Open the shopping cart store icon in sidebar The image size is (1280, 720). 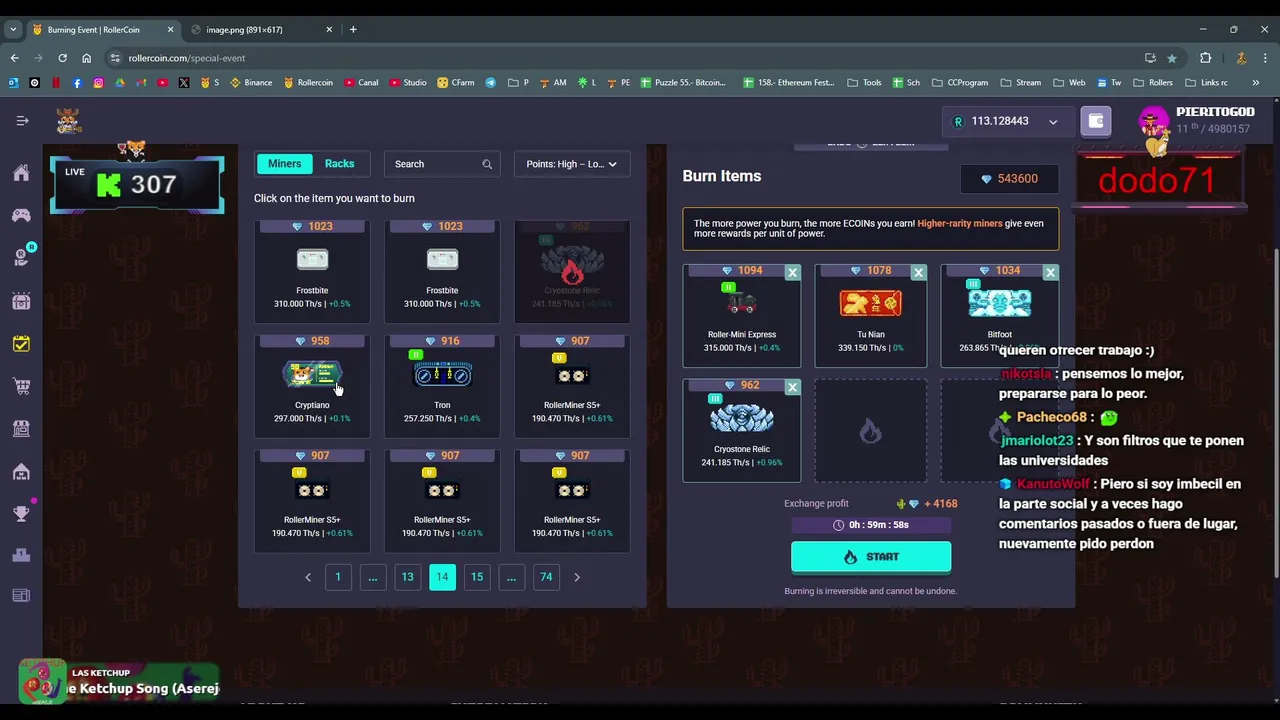click(x=21, y=386)
